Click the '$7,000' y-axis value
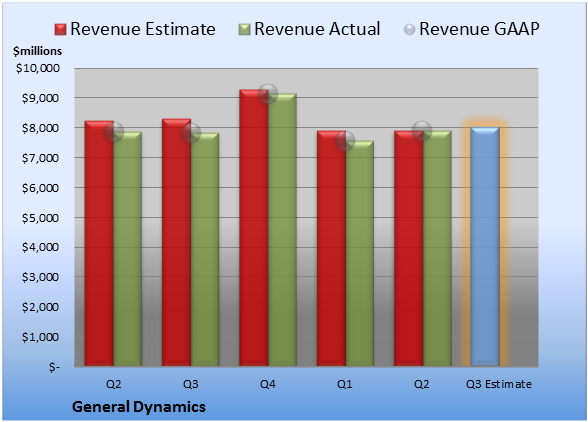 click(40, 158)
